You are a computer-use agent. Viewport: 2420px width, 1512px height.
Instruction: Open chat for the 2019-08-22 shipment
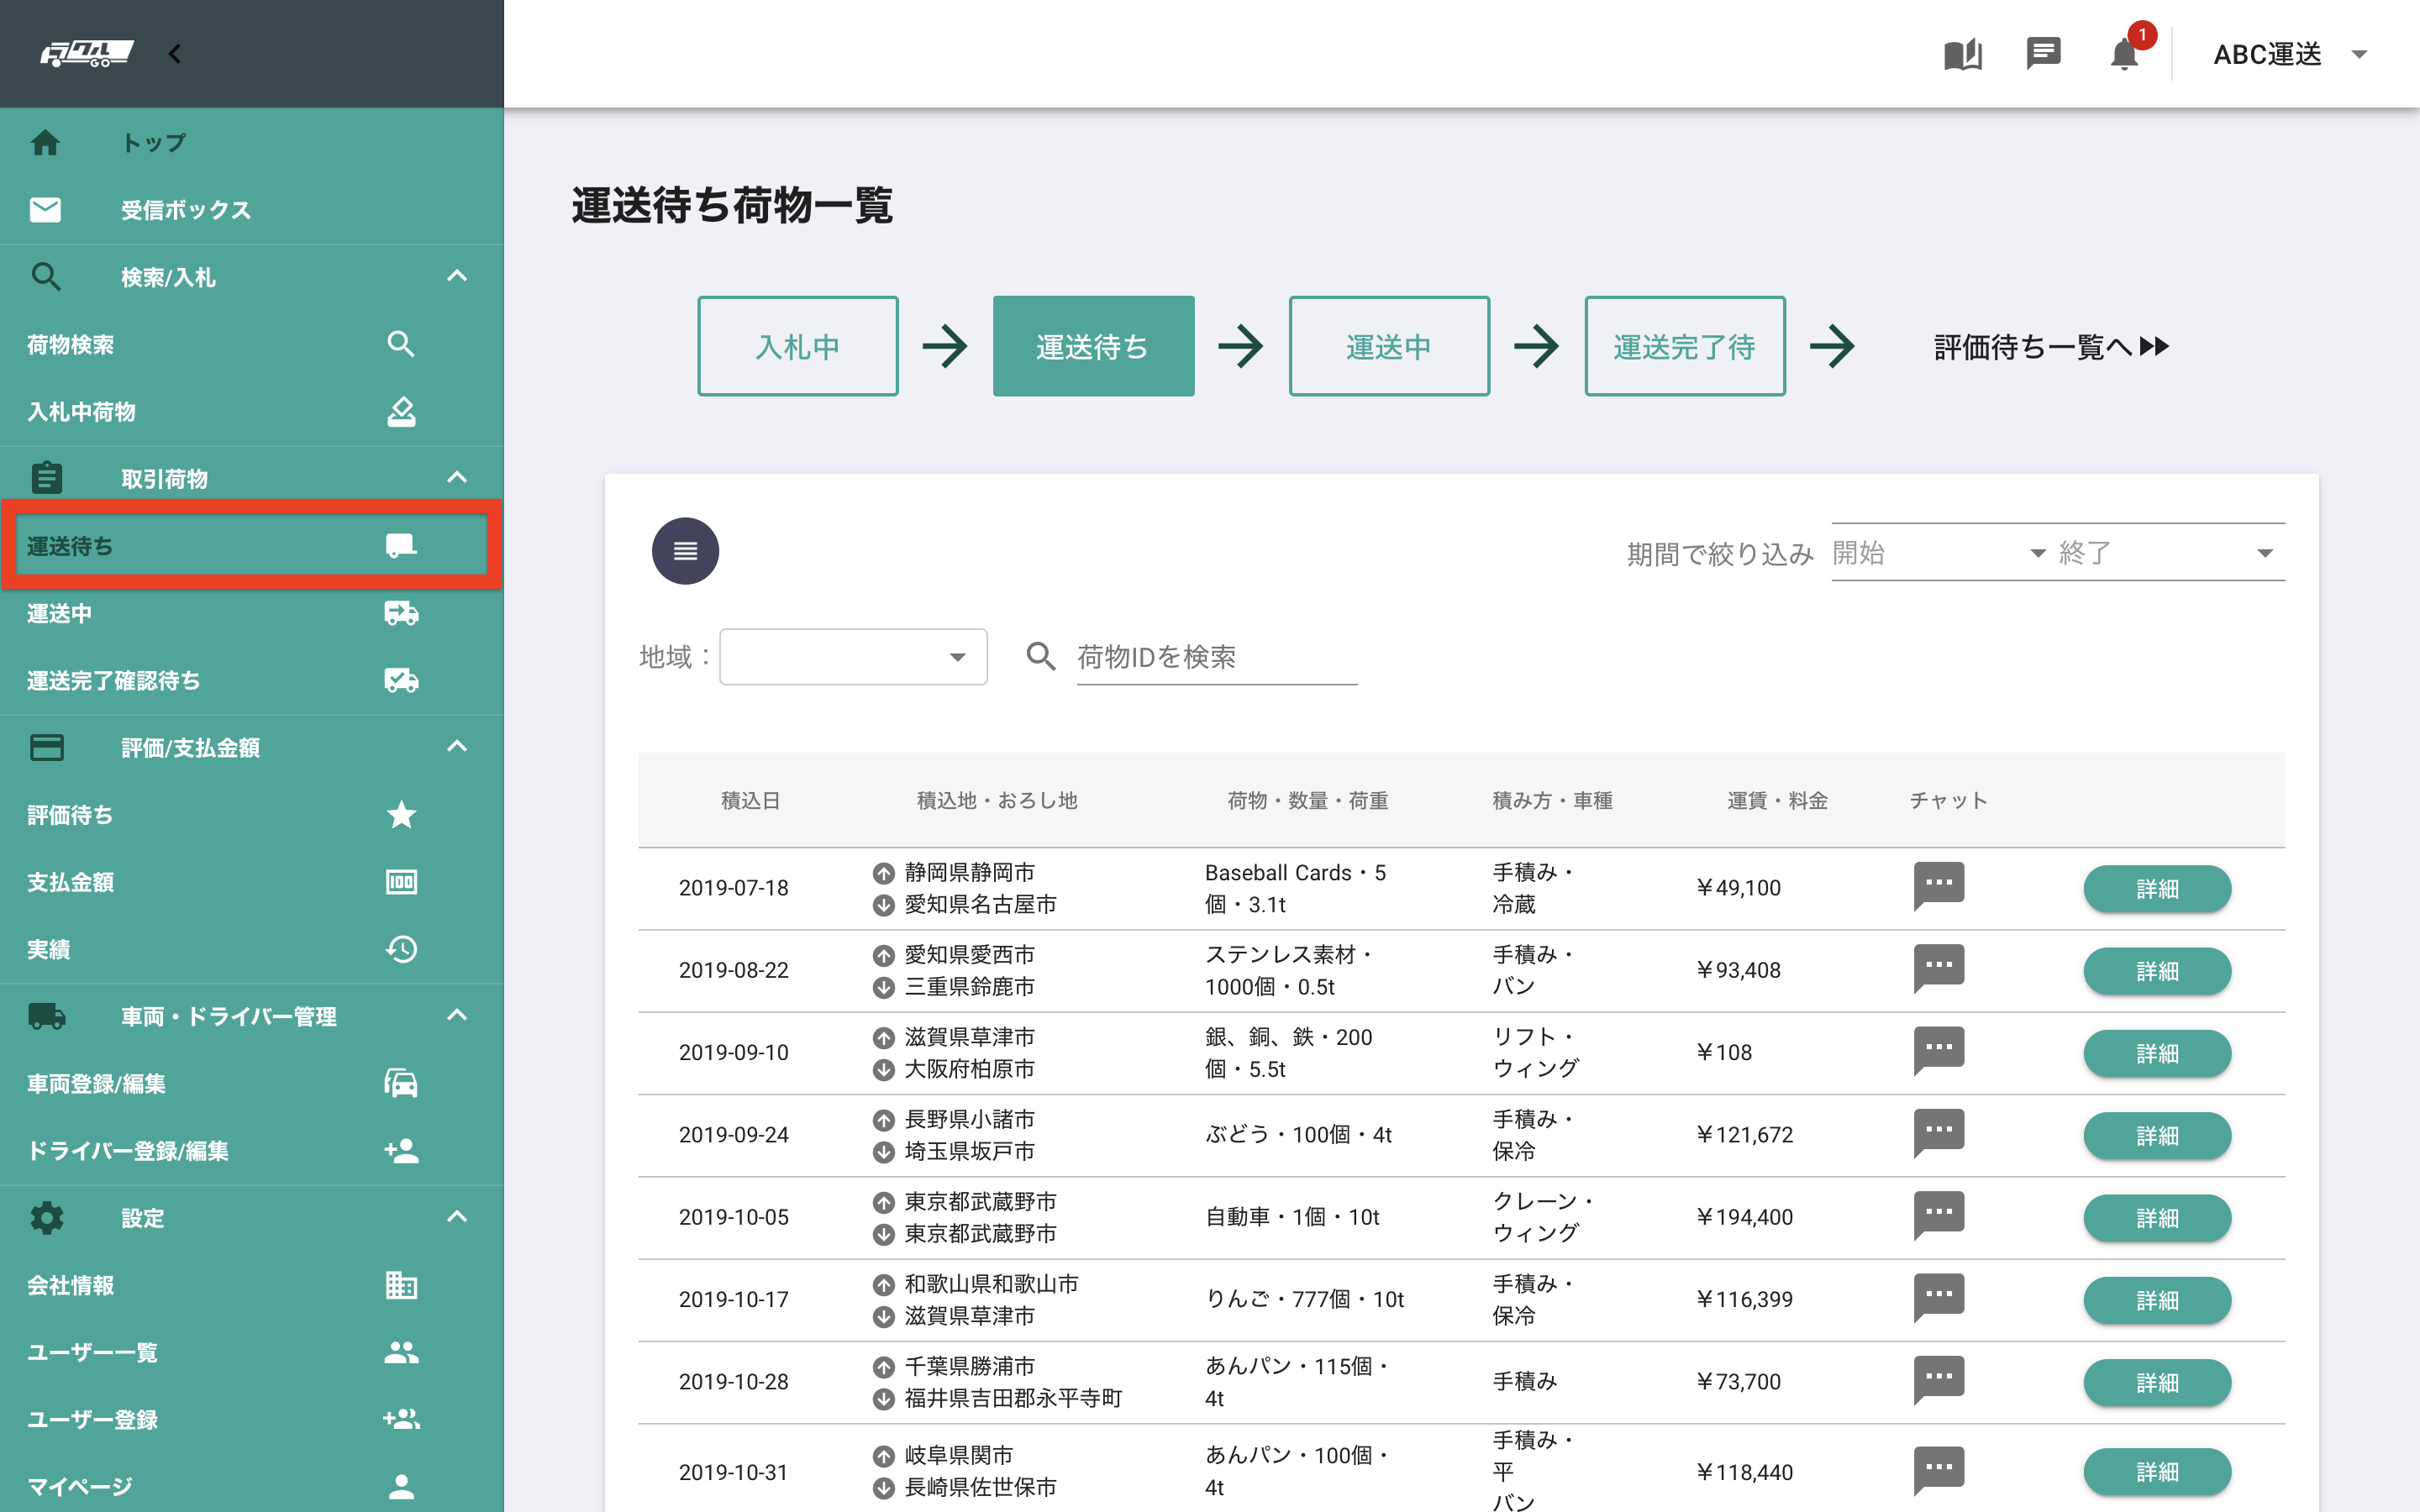click(1938, 969)
